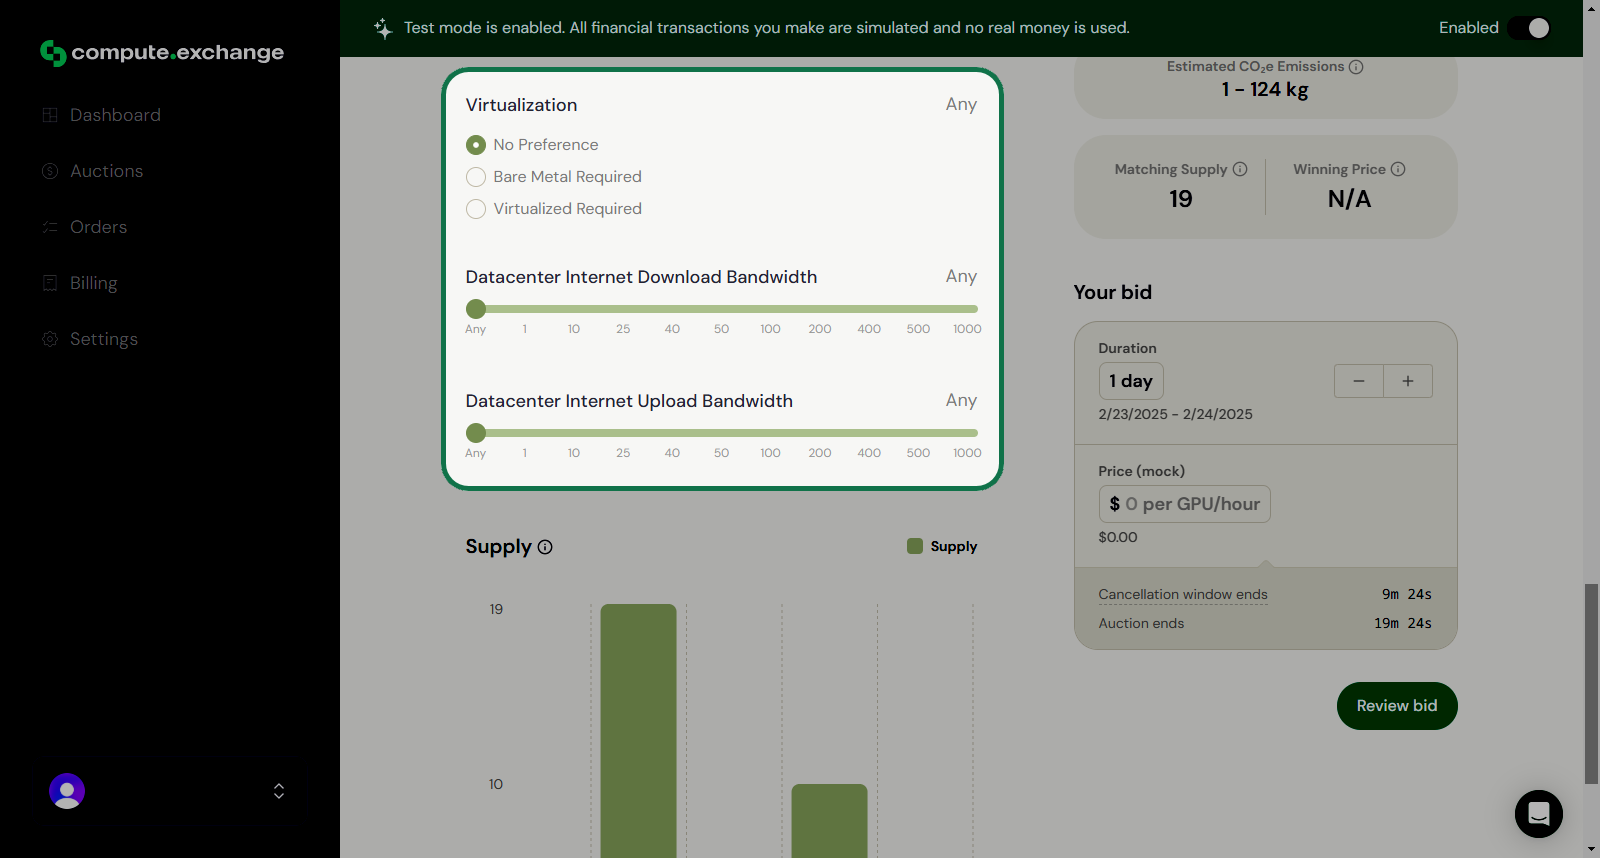Click the $0.00 total price text

(1118, 537)
